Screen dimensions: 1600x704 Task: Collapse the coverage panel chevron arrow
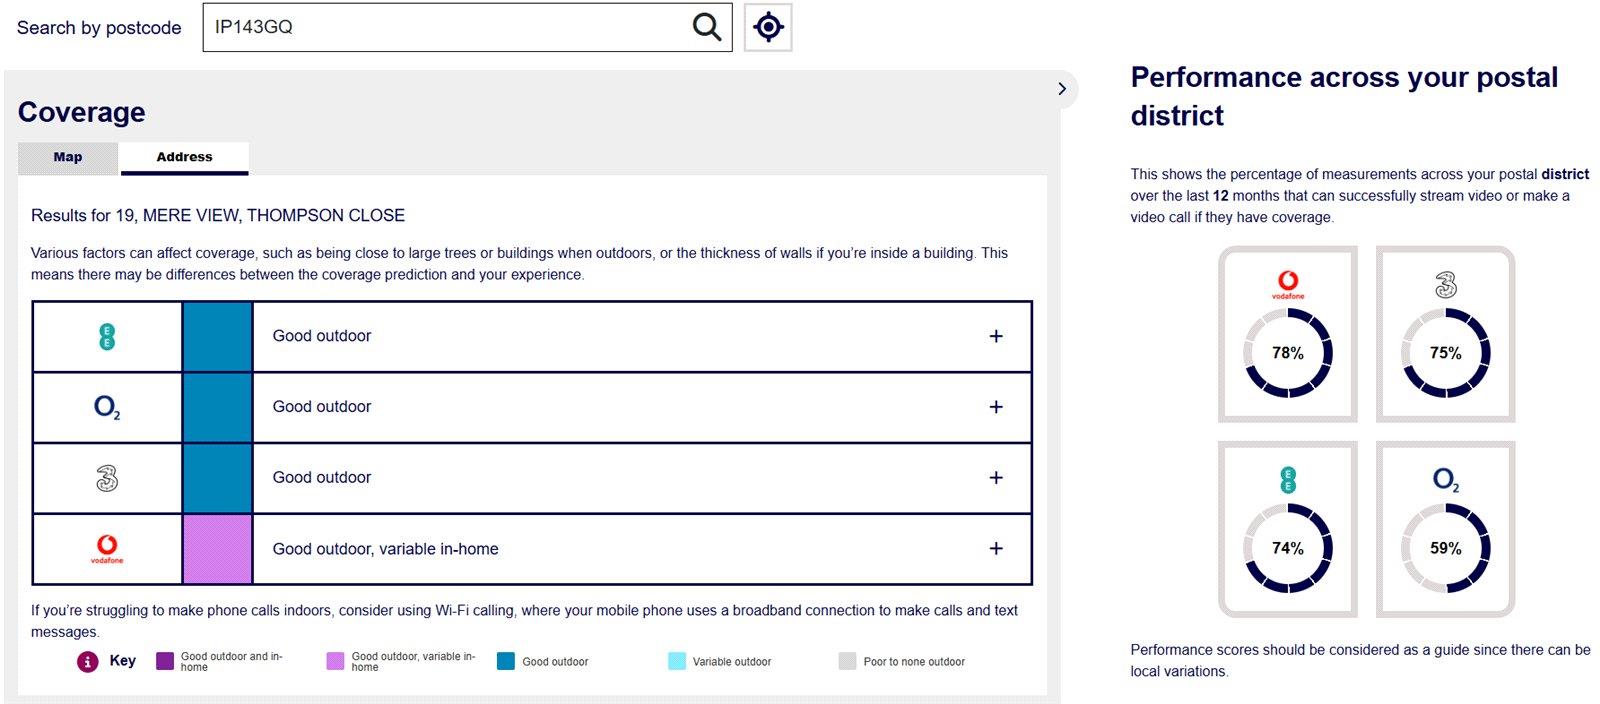pyautogui.click(x=1062, y=89)
